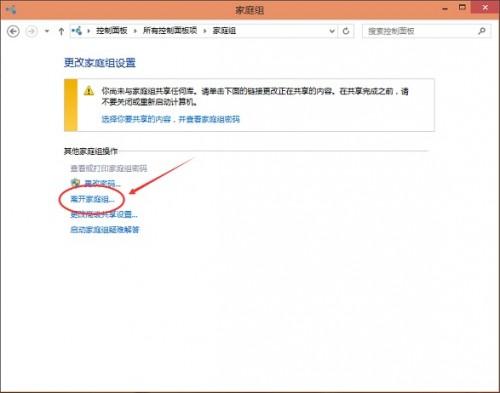Screen dimensions: 500x393
Task: Click the title bar HomeGroup window icon
Action: coord(11,10)
